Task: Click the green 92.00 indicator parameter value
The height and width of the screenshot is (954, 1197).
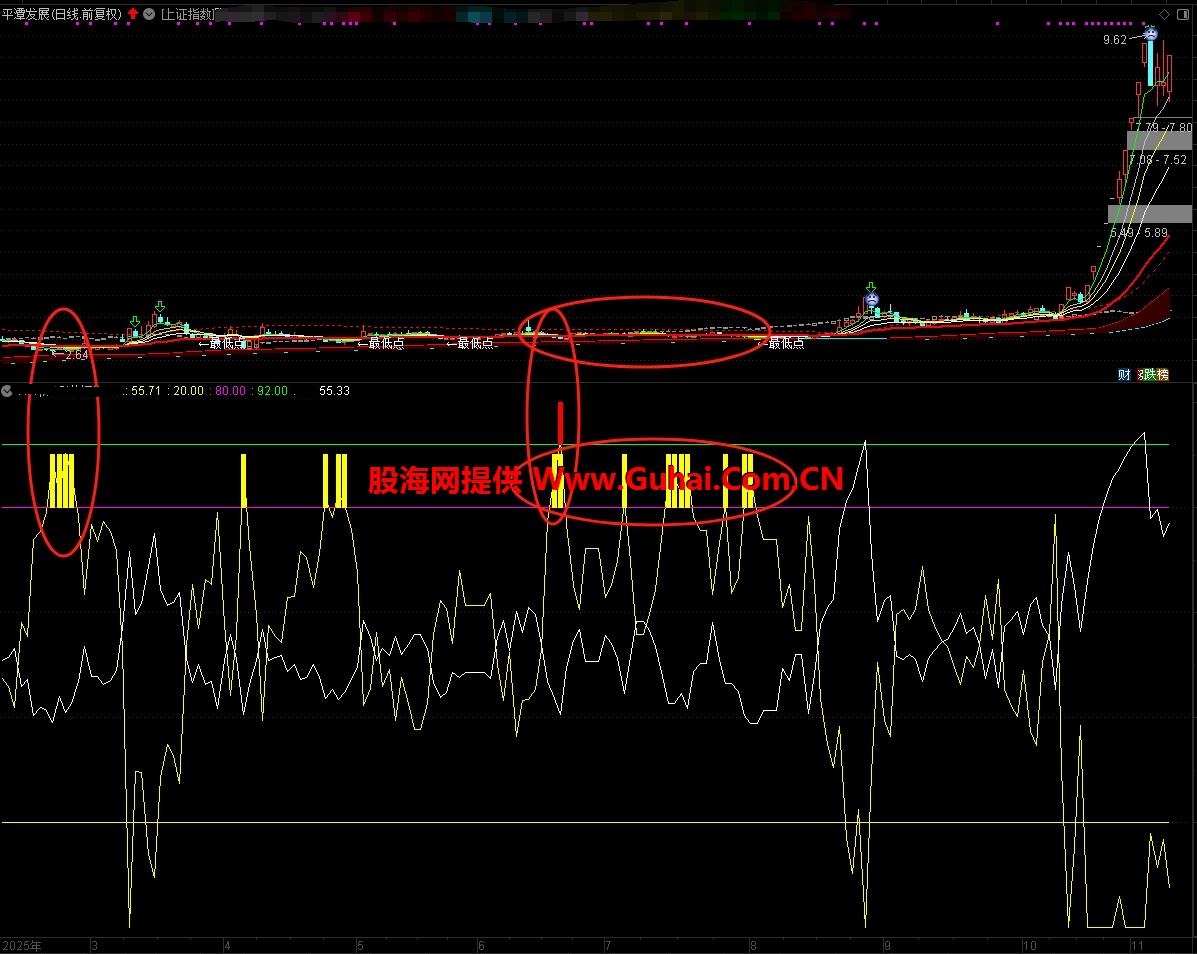Action: point(272,391)
